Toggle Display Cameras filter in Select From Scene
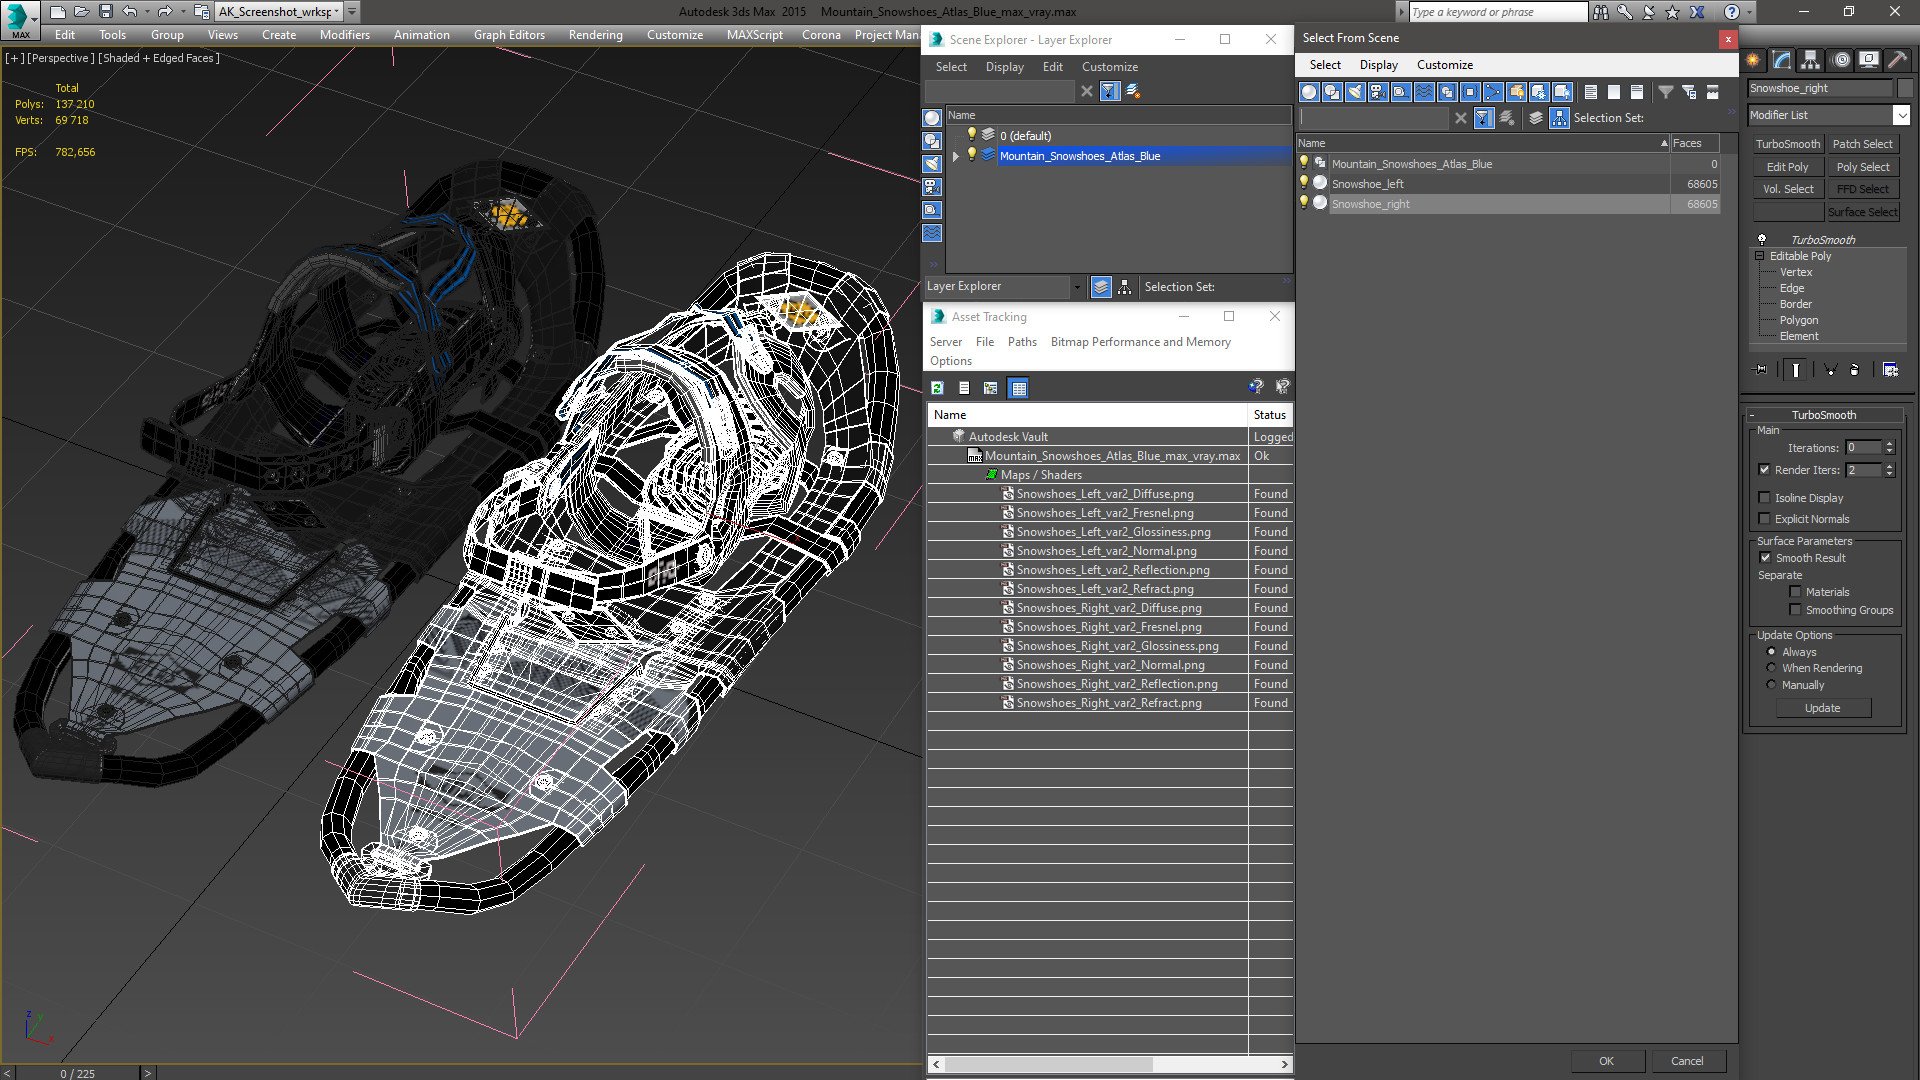 click(1378, 92)
